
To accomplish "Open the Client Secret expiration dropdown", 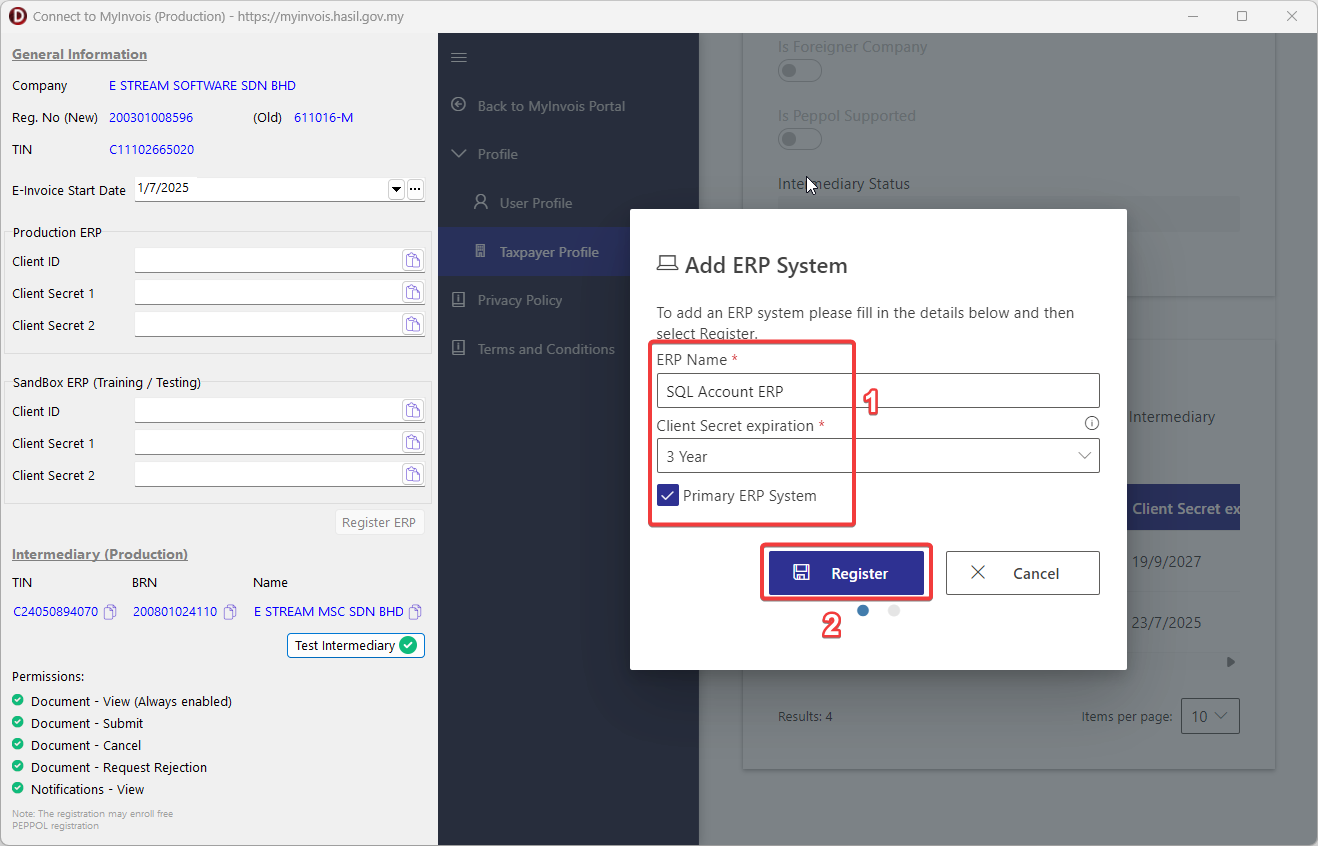I will 877,456.
